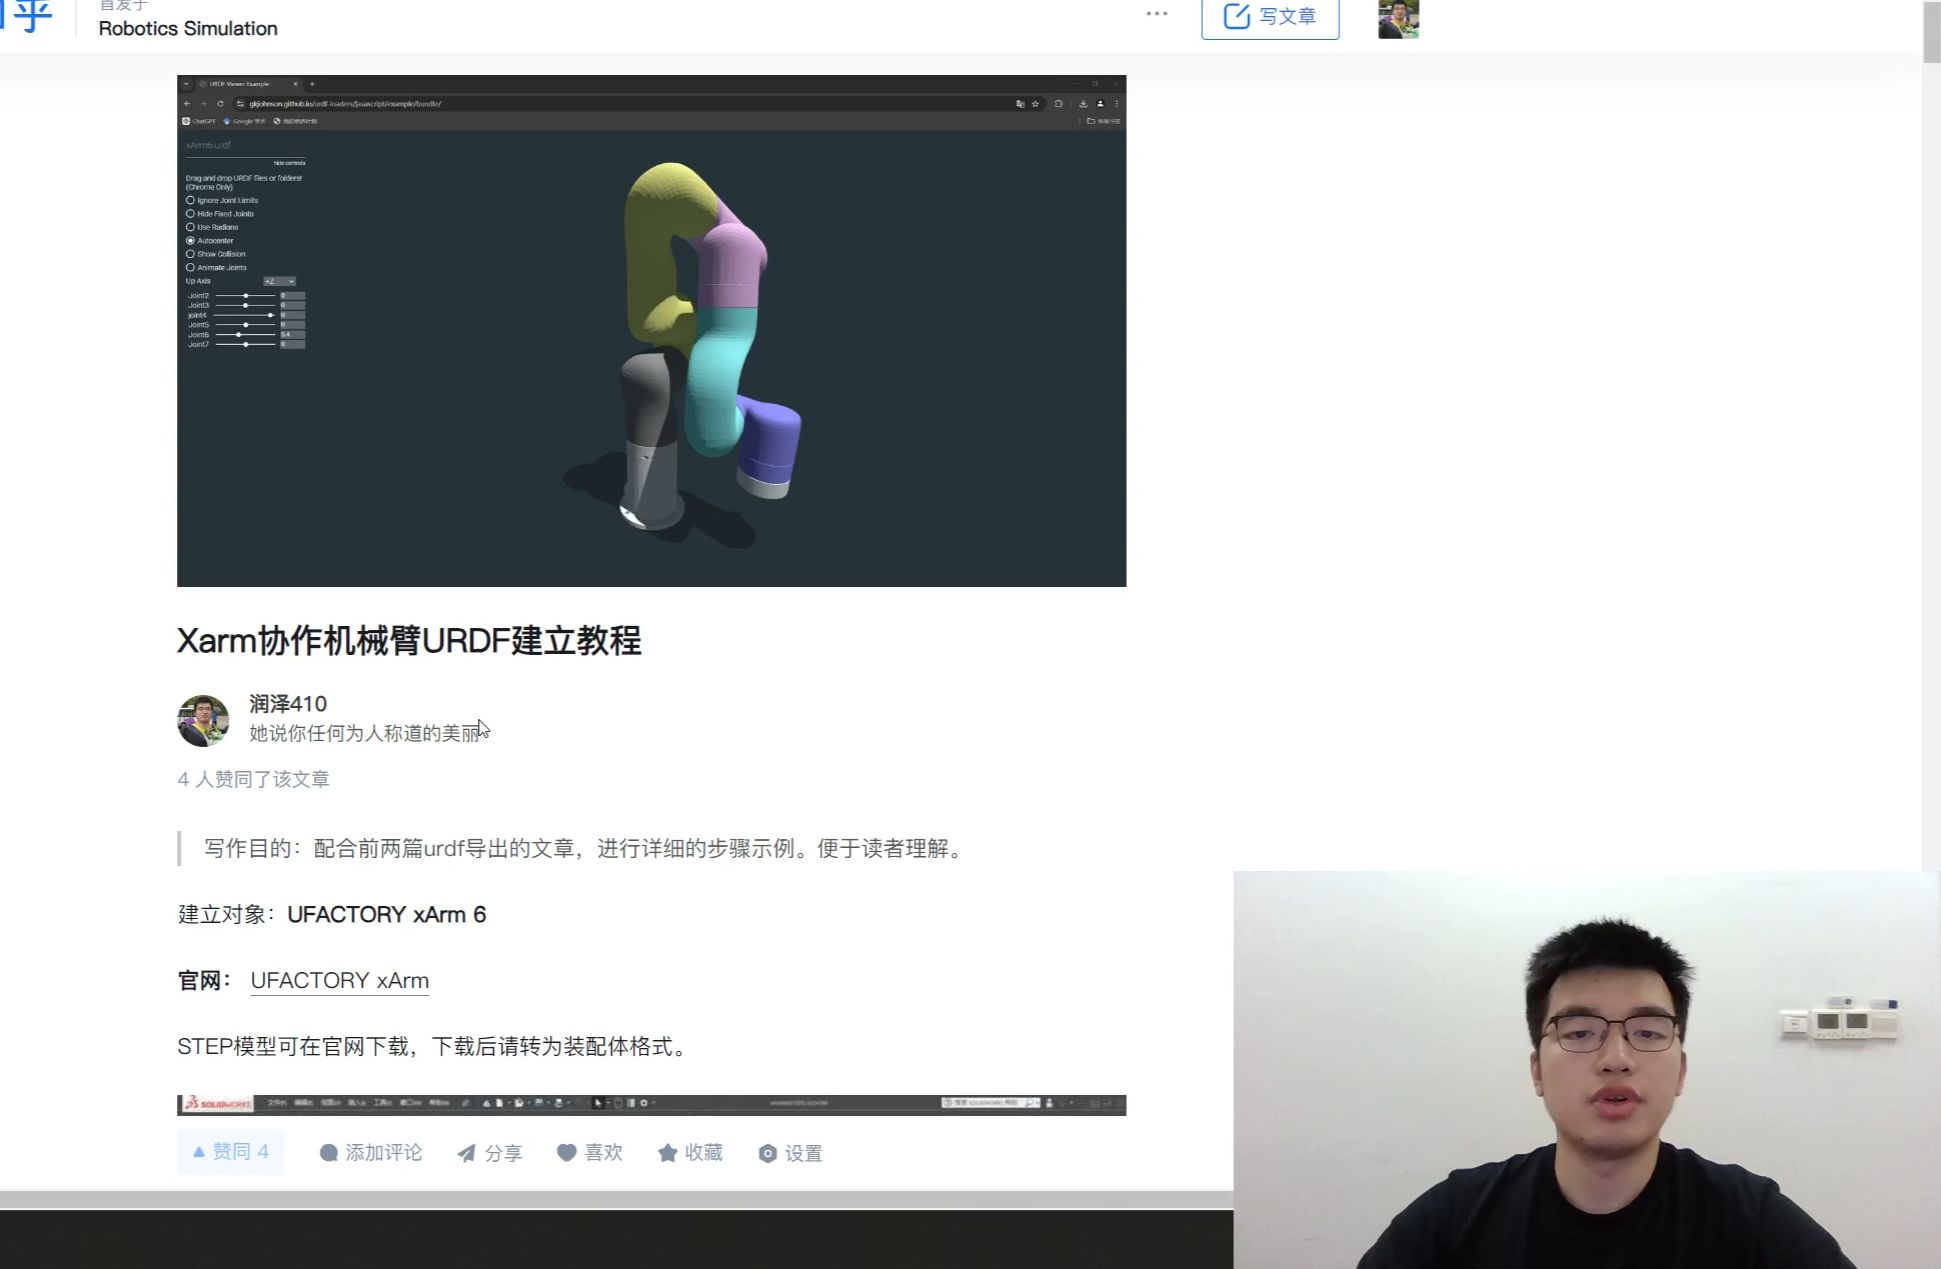Open author 润泽410 profile picture
Screen dimensions: 1941x1269
[203, 720]
